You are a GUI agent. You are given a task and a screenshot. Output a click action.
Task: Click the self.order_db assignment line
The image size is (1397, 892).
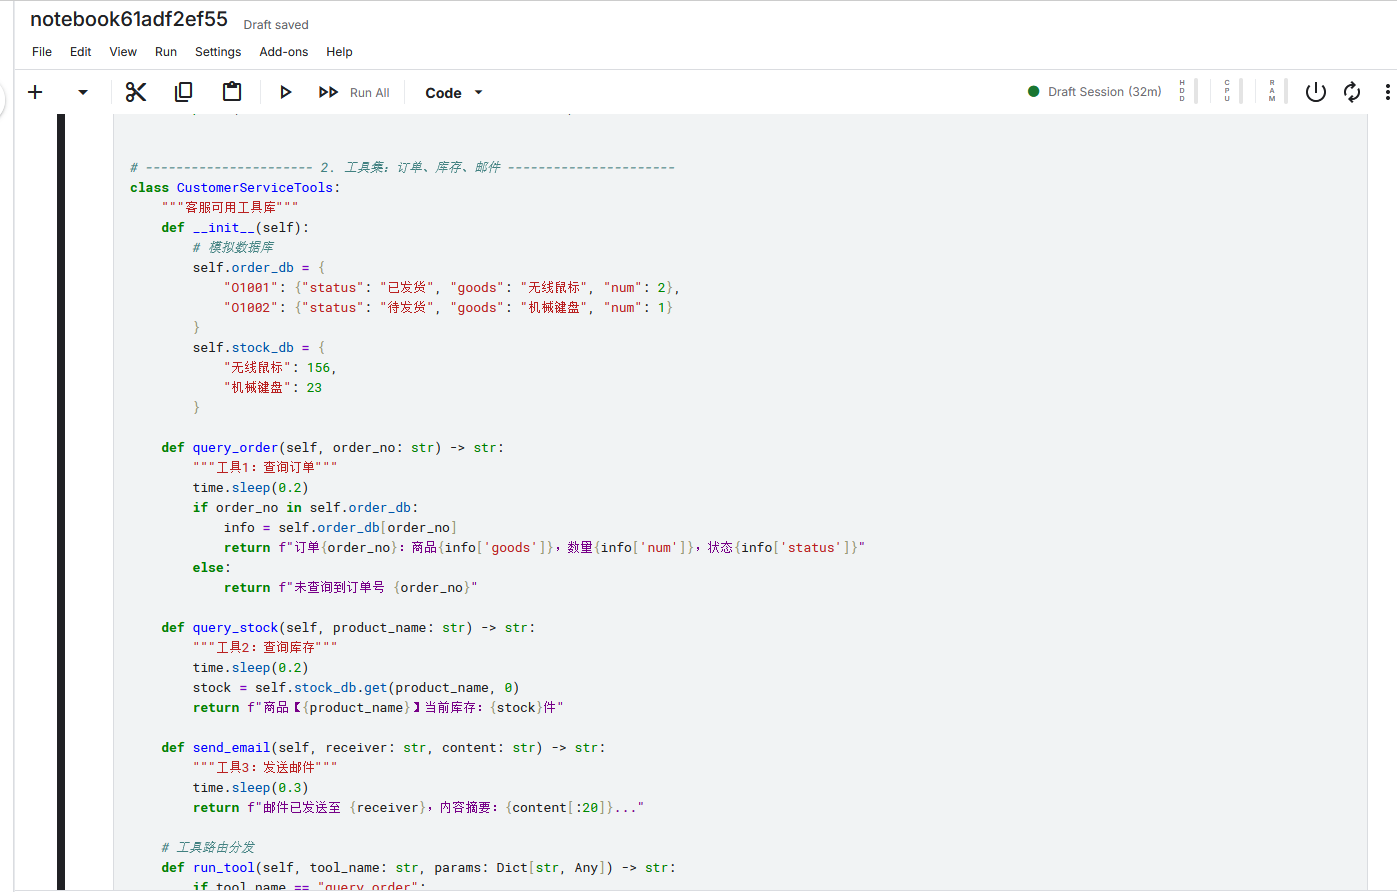[259, 267]
